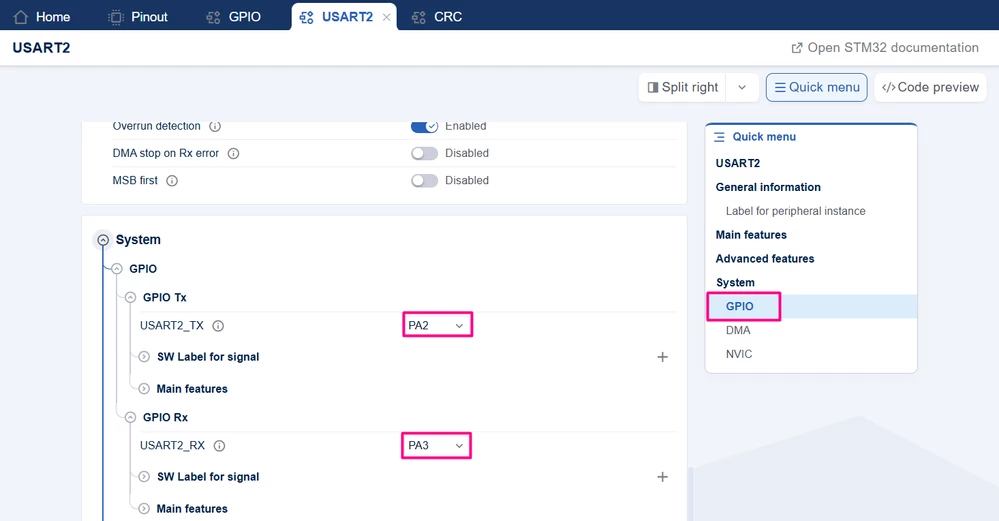Expand SW Label for signal under GPIO Tx
999x521 pixels.
point(144,357)
